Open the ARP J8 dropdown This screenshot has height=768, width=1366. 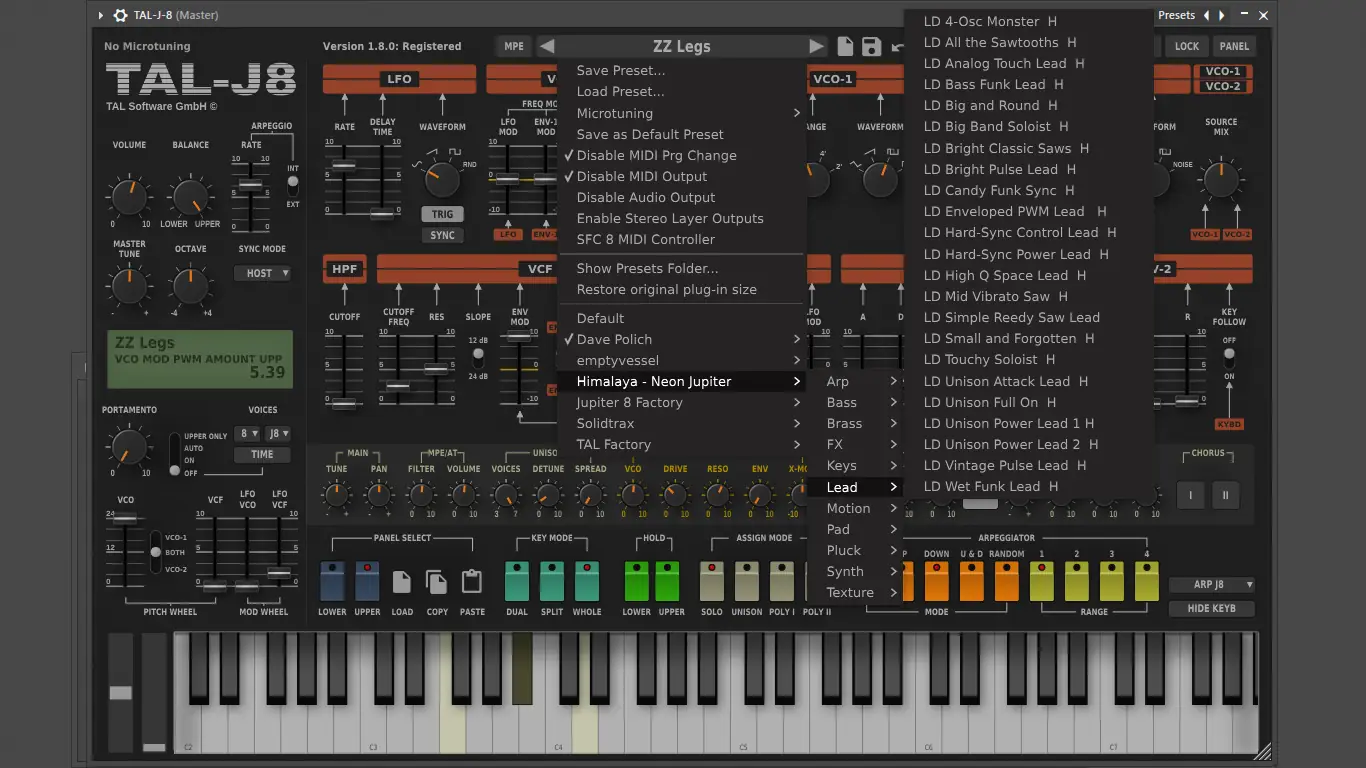[1211, 584]
